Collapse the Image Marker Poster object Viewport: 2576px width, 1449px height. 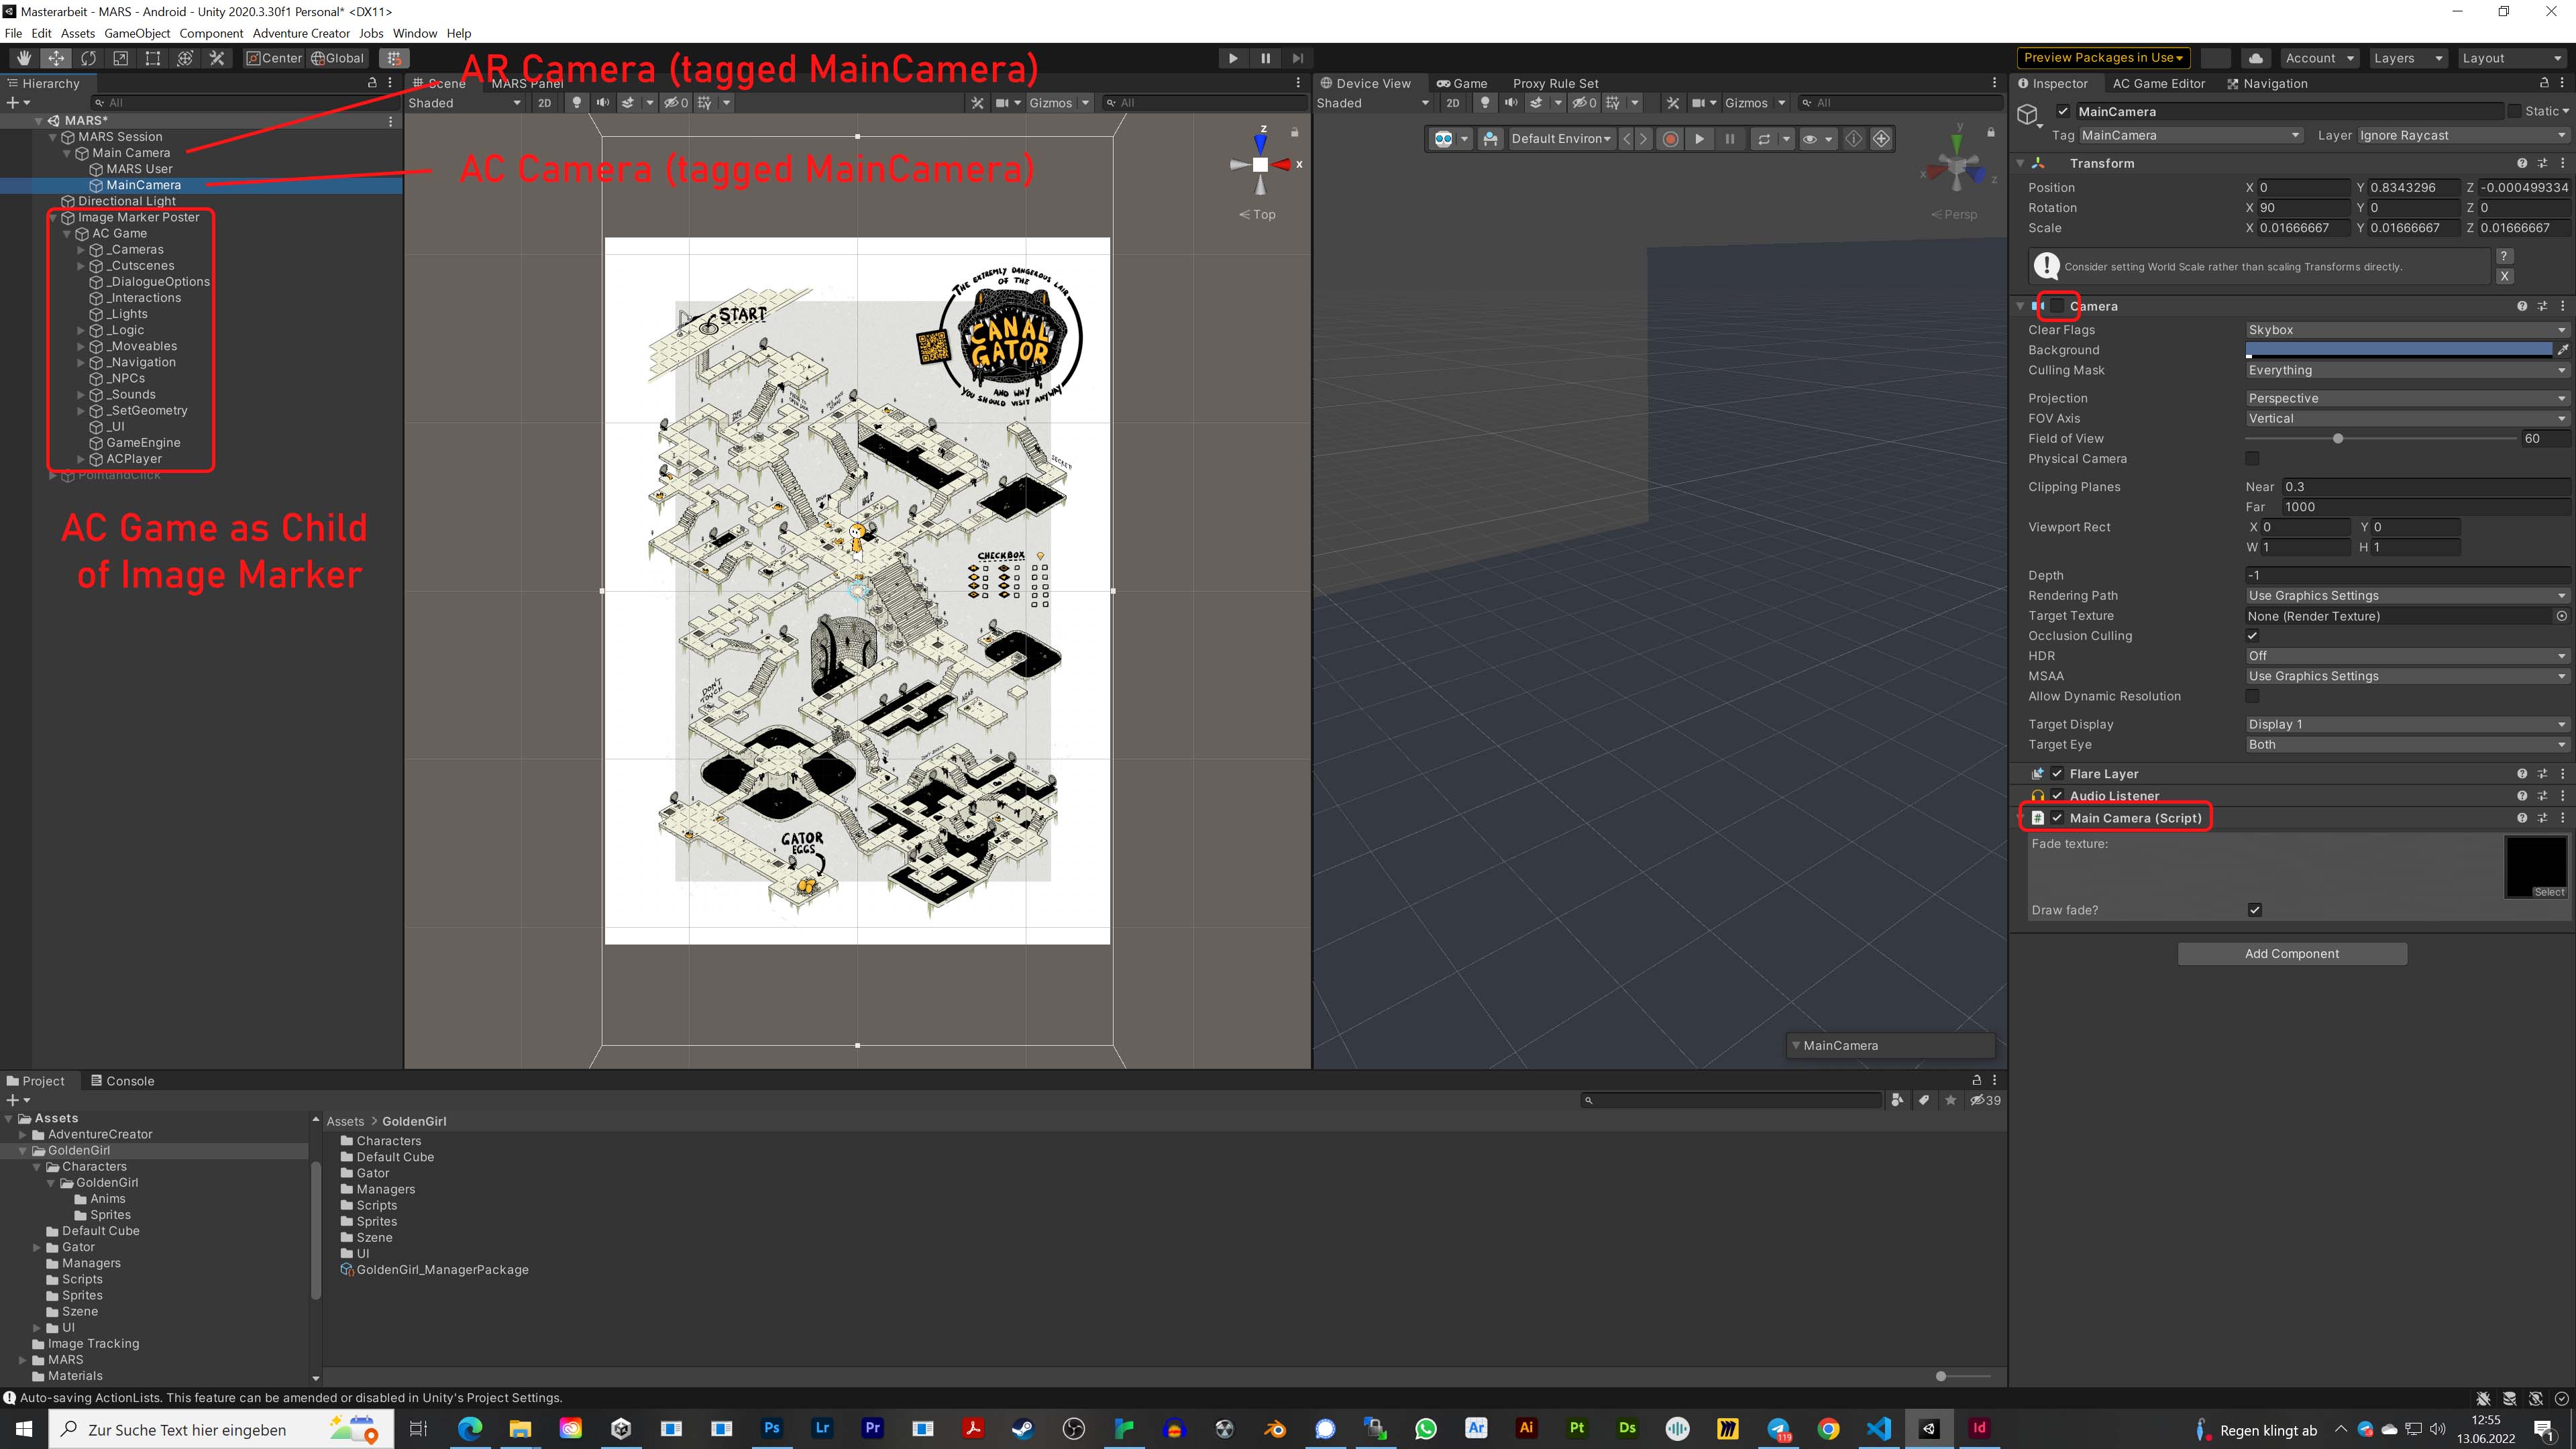[x=53, y=217]
